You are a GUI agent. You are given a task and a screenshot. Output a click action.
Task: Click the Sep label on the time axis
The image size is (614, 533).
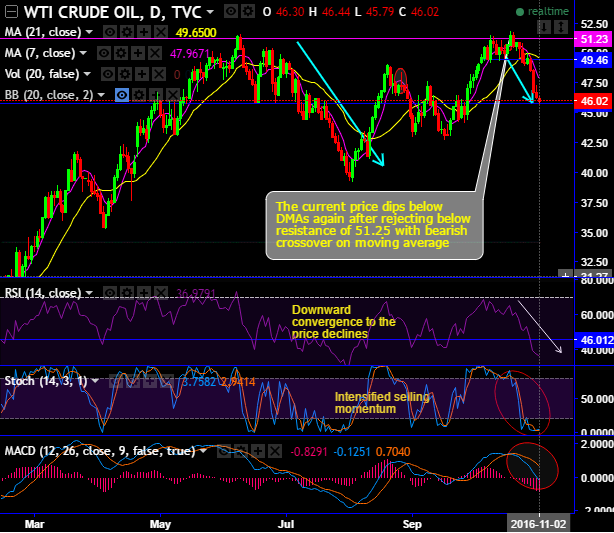point(412,524)
